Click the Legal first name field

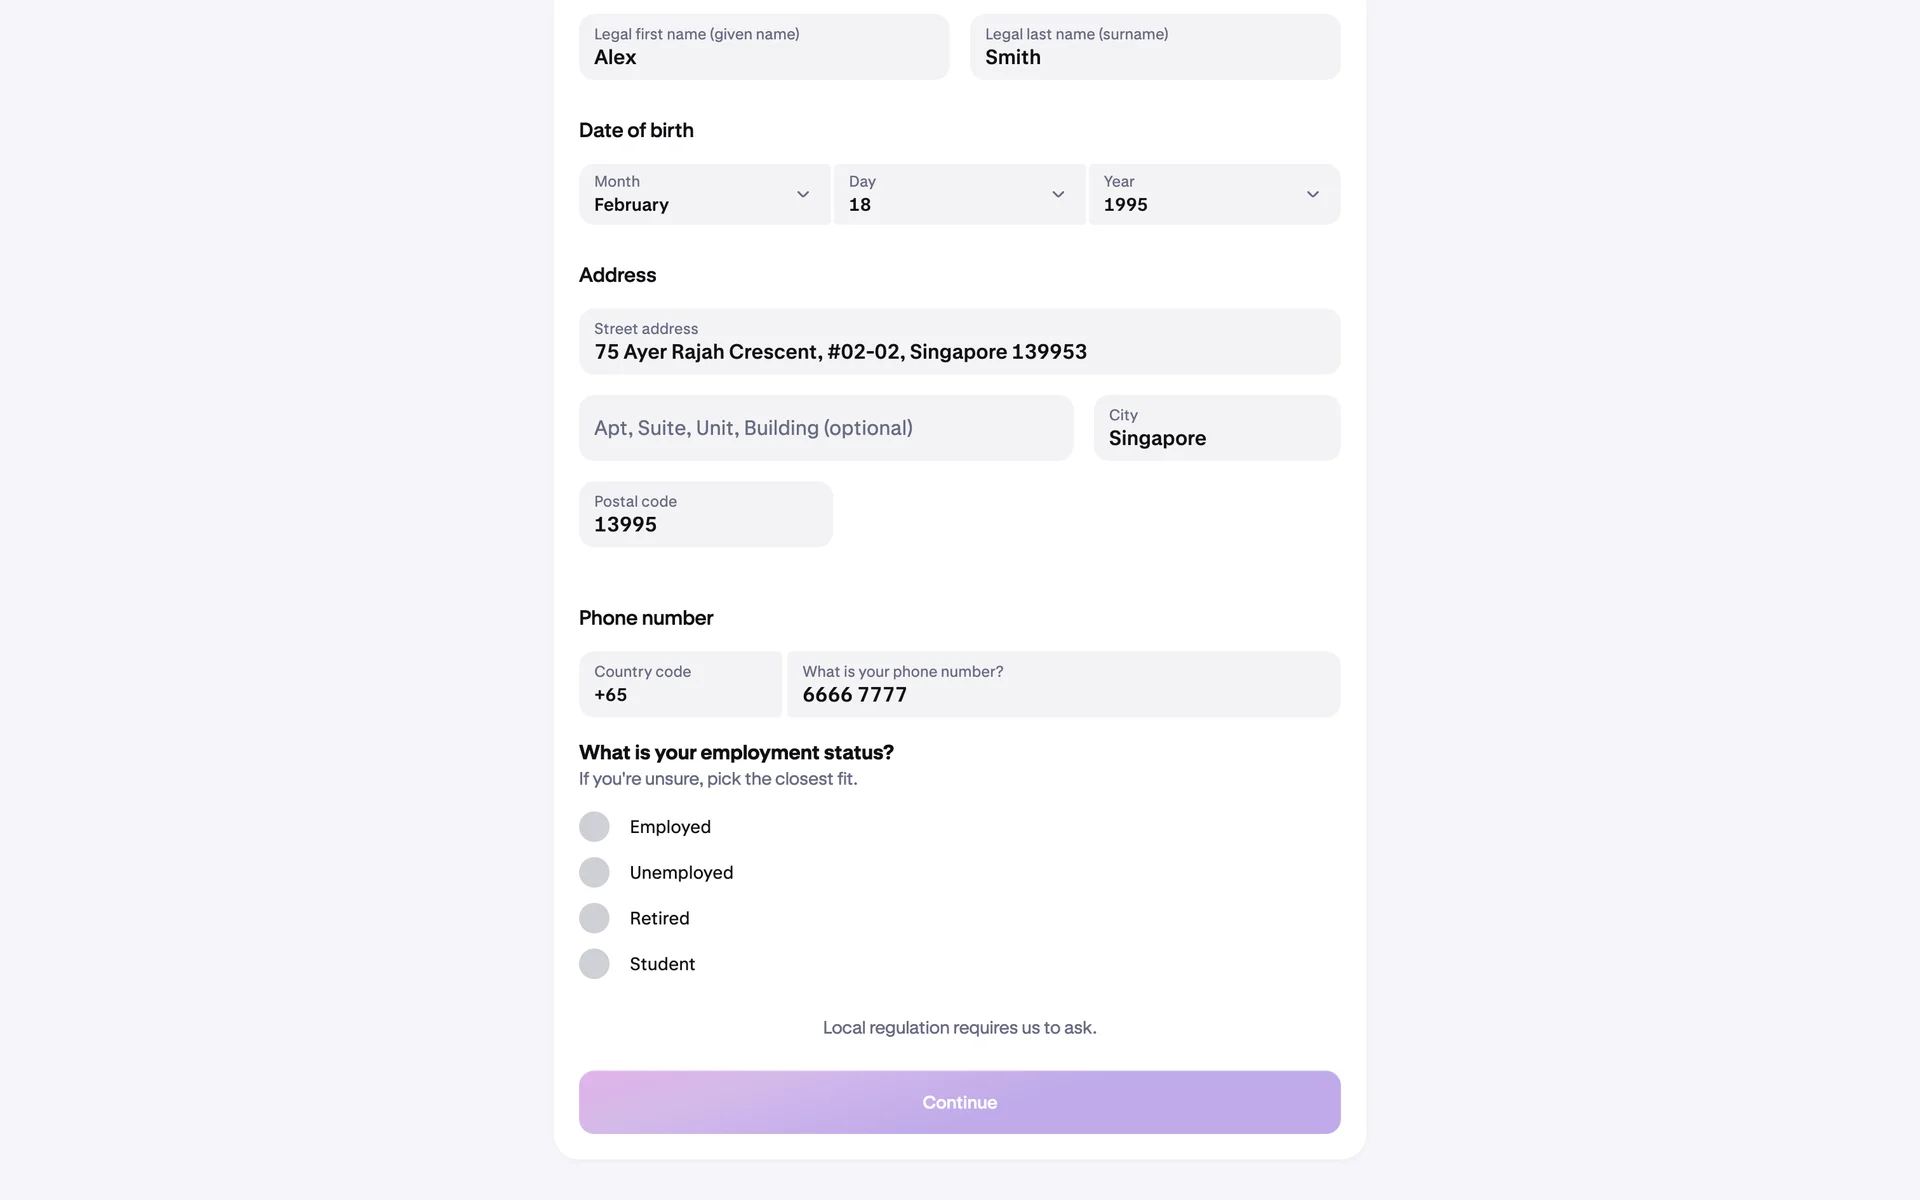763,47
